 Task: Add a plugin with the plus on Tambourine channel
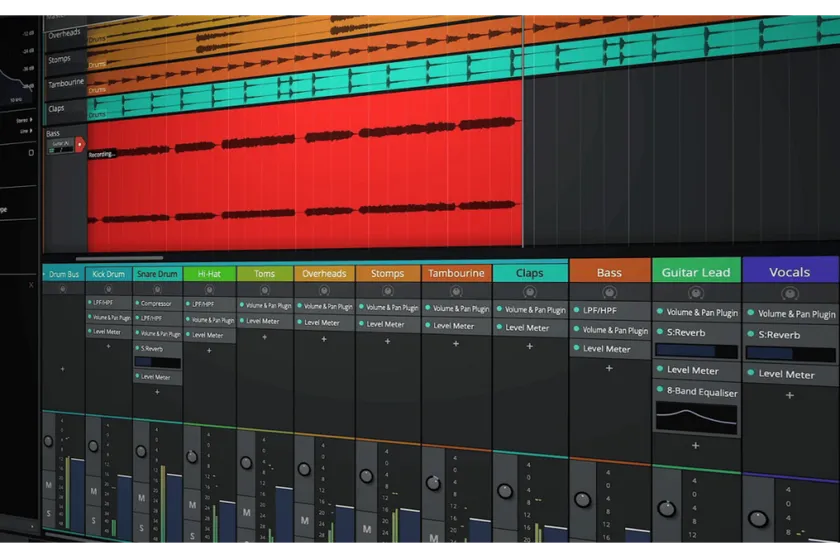(456, 344)
